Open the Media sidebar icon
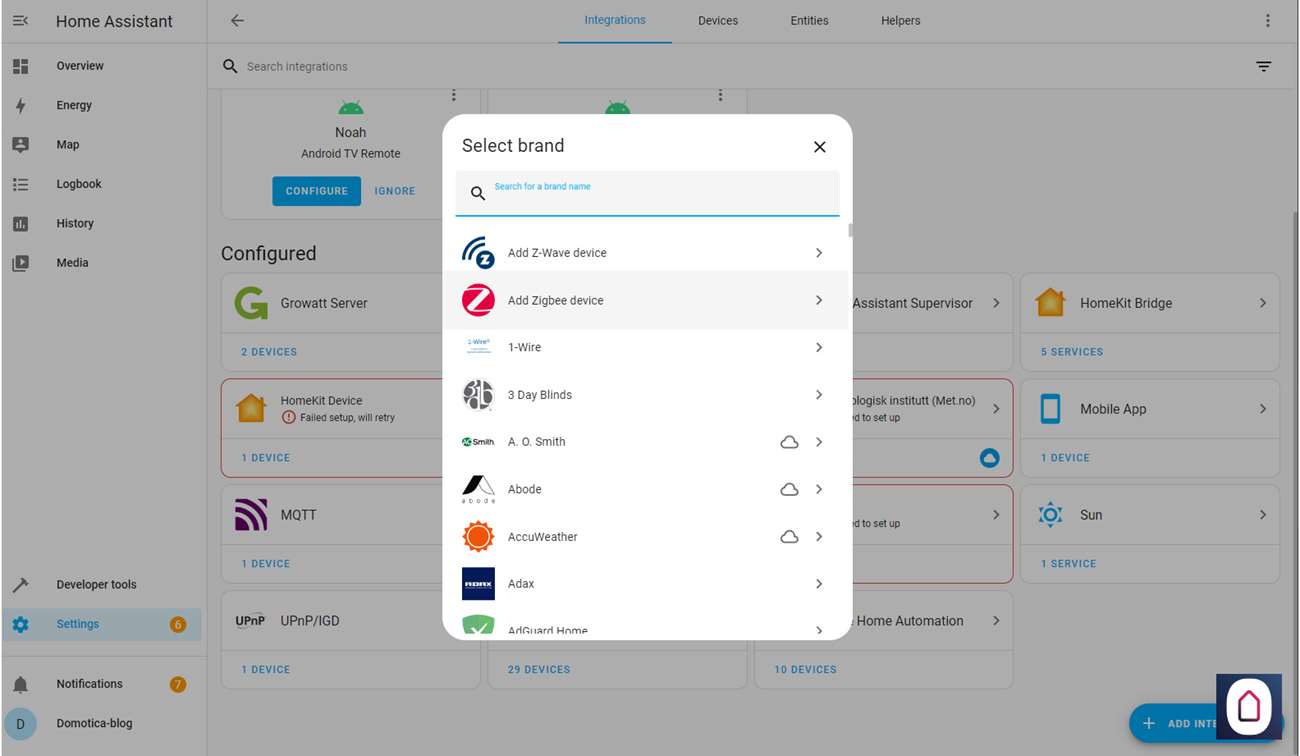Screen dimensions: 1300x756 pos(20,263)
